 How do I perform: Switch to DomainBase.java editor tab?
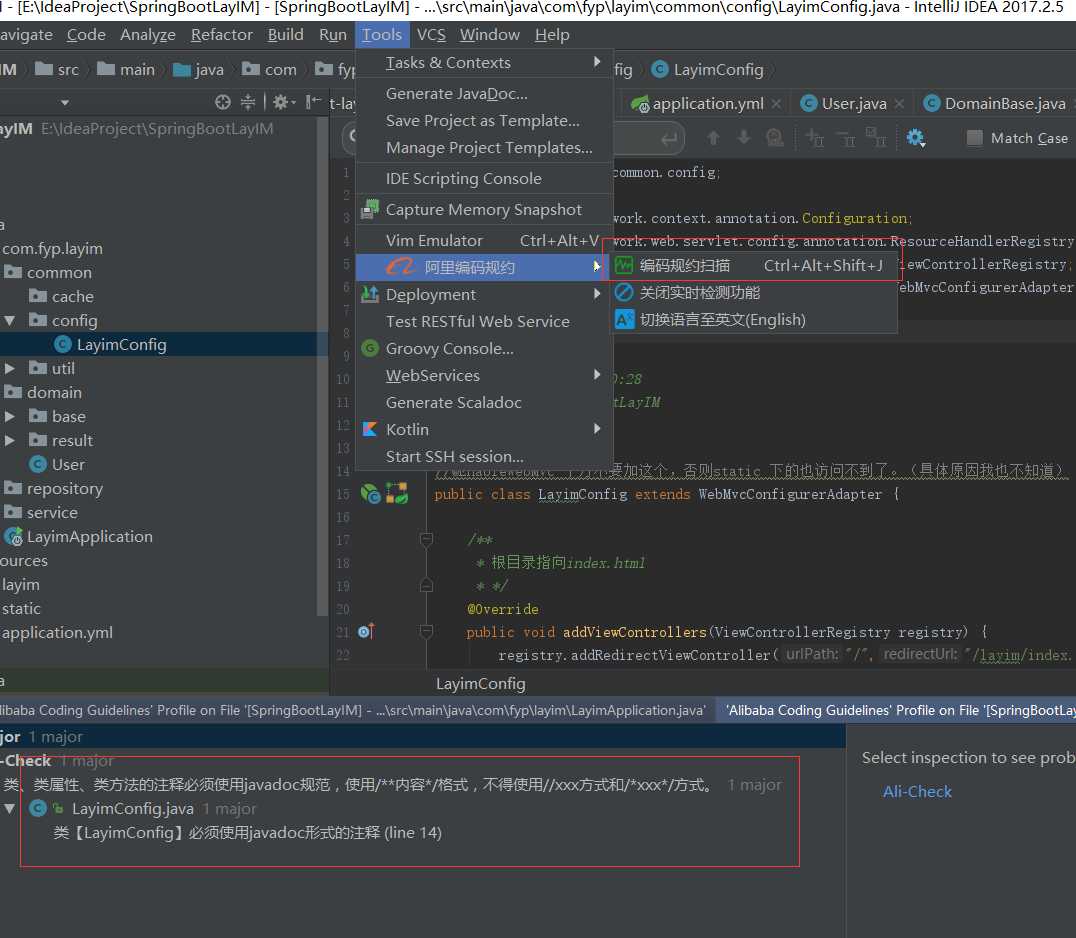(995, 104)
